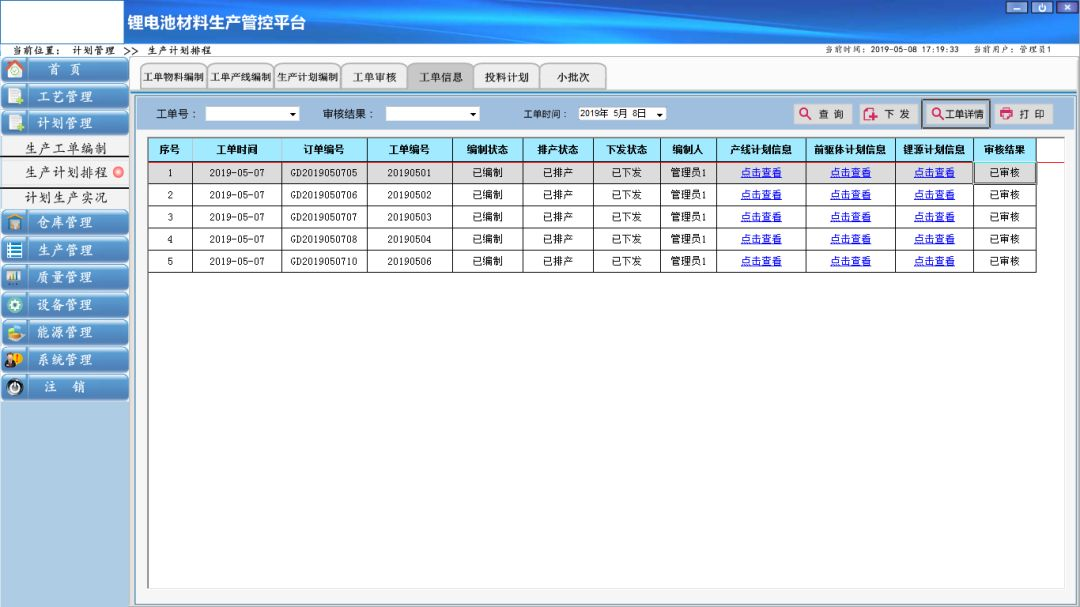
Task: Open the 工单号 dropdown
Action: [293, 114]
